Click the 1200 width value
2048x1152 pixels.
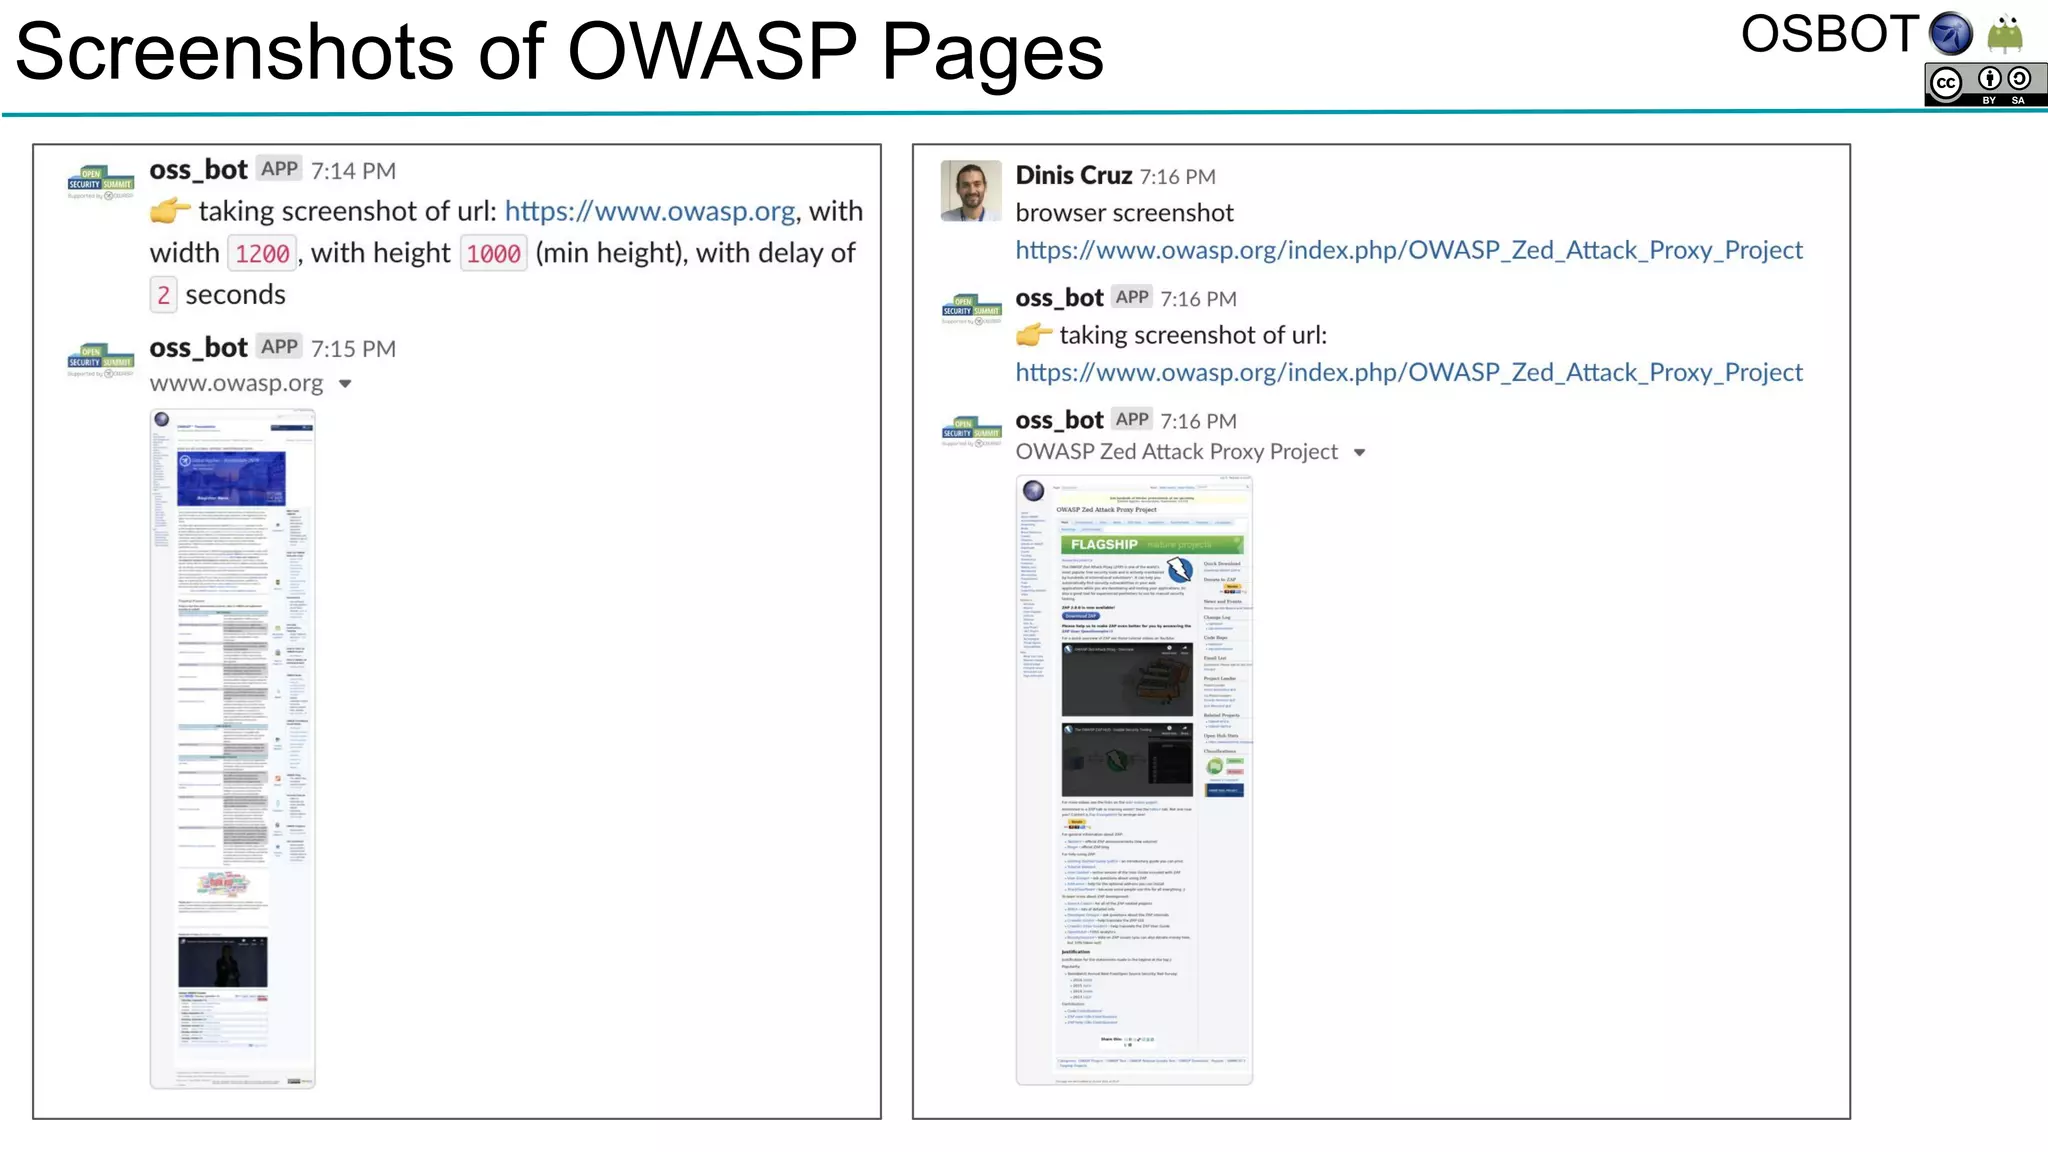click(x=262, y=253)
